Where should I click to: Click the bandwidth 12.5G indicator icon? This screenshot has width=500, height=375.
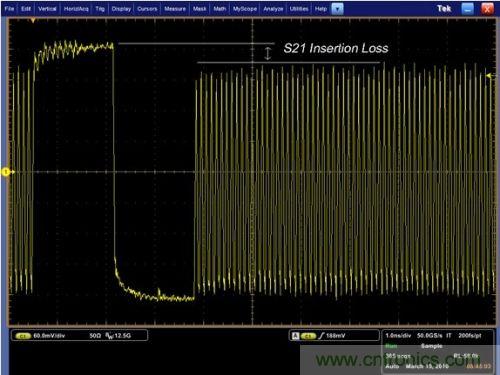click(109, 336)
